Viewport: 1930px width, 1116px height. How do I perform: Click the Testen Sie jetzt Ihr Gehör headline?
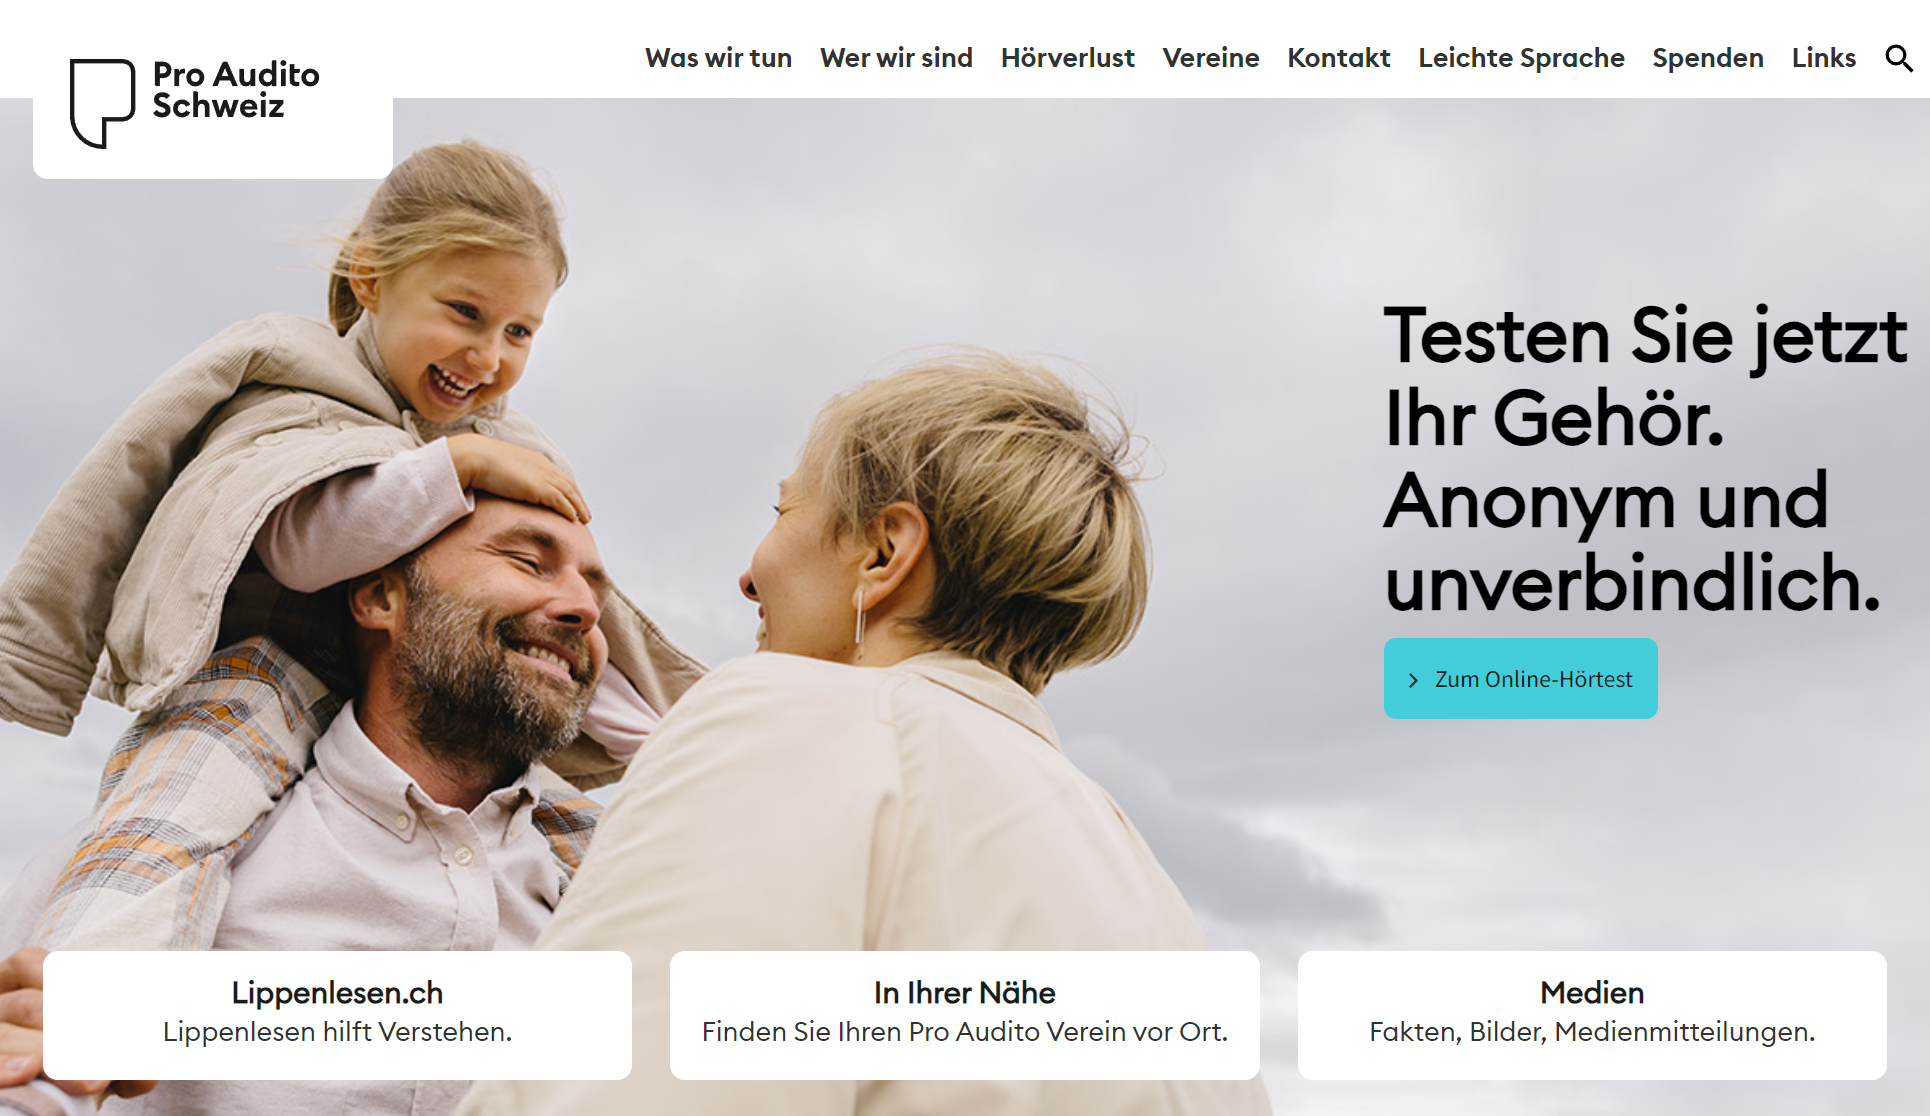coord(1646,459)
